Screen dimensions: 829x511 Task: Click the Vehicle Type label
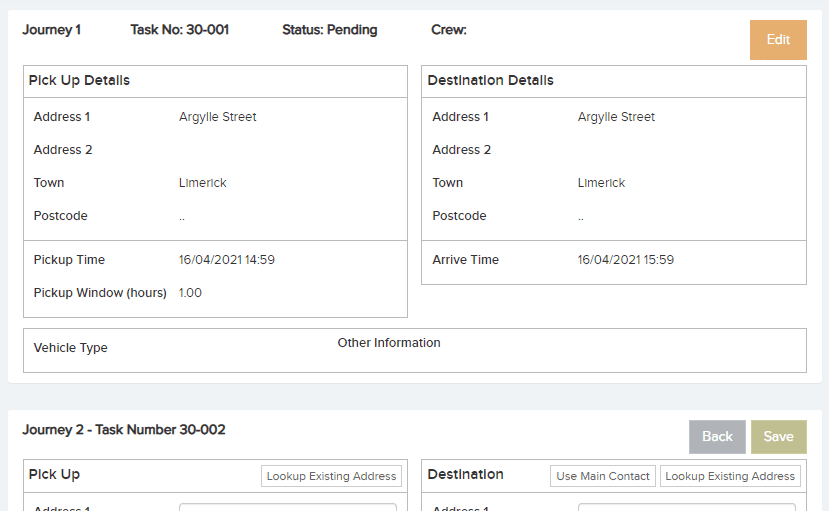(x=70, y=348)
